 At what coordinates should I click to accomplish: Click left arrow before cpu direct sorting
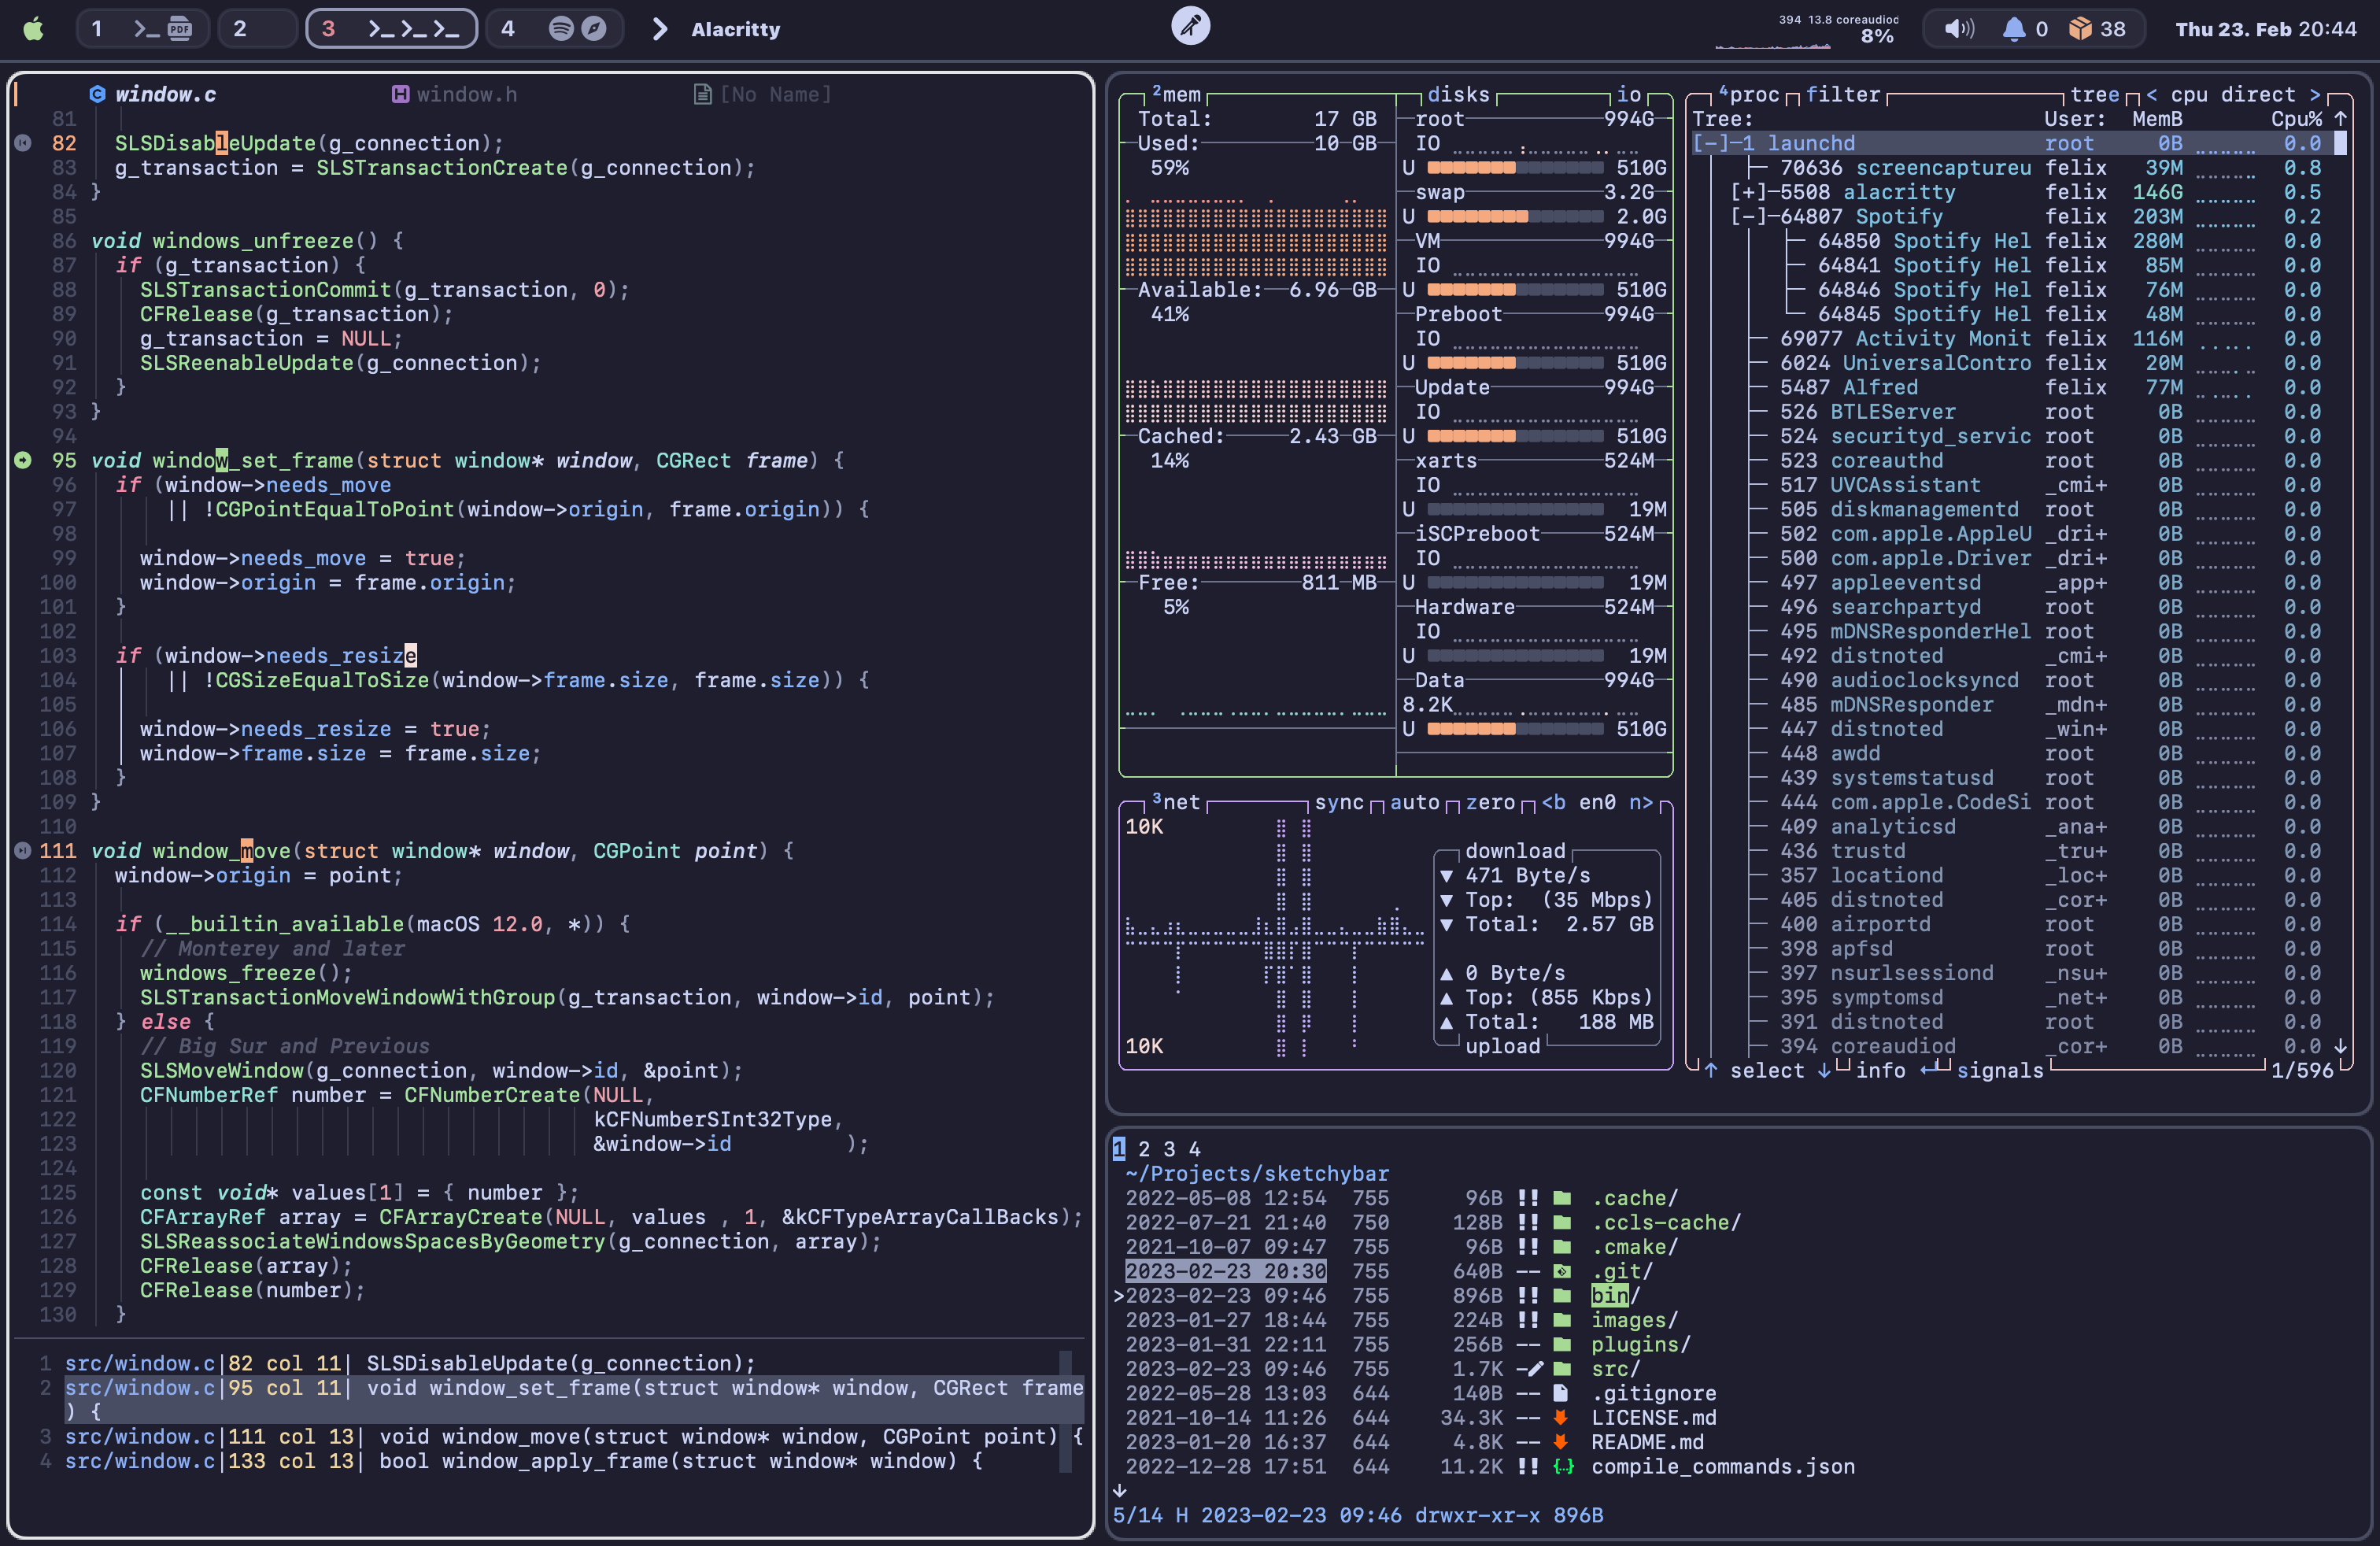(2151, 94)
